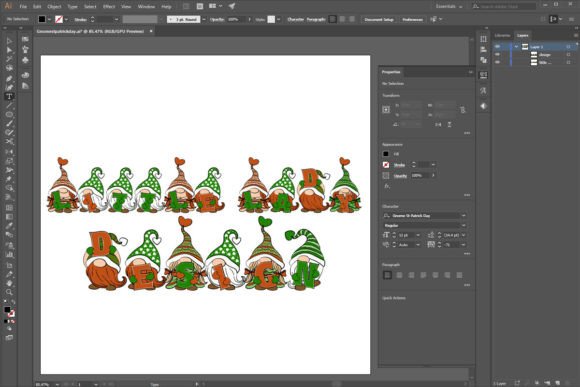Open the Character panel link

[296, 19]
